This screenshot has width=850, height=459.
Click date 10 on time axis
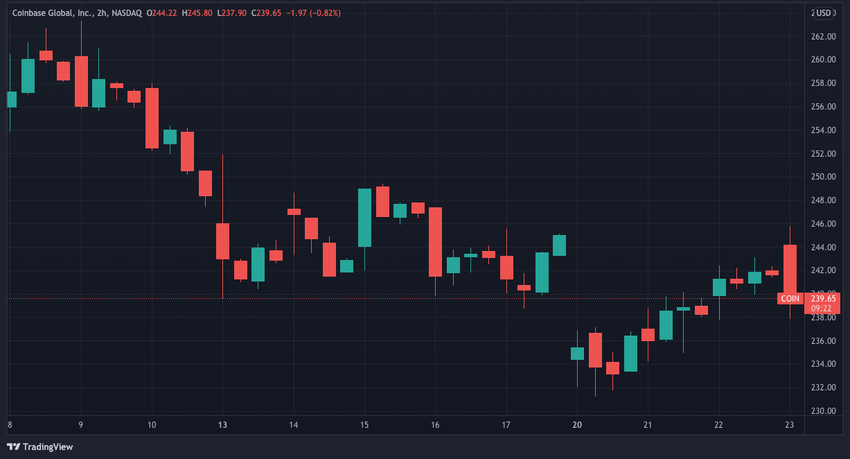152,425
